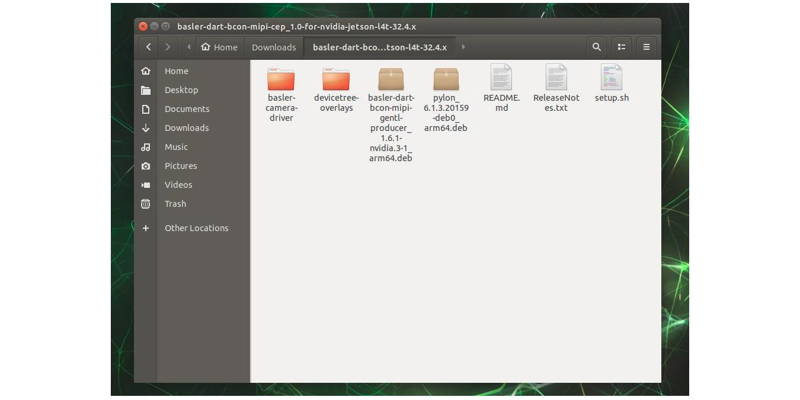
Task: Click the Documents page icon in sidebar
Action: tap(146, 109)
